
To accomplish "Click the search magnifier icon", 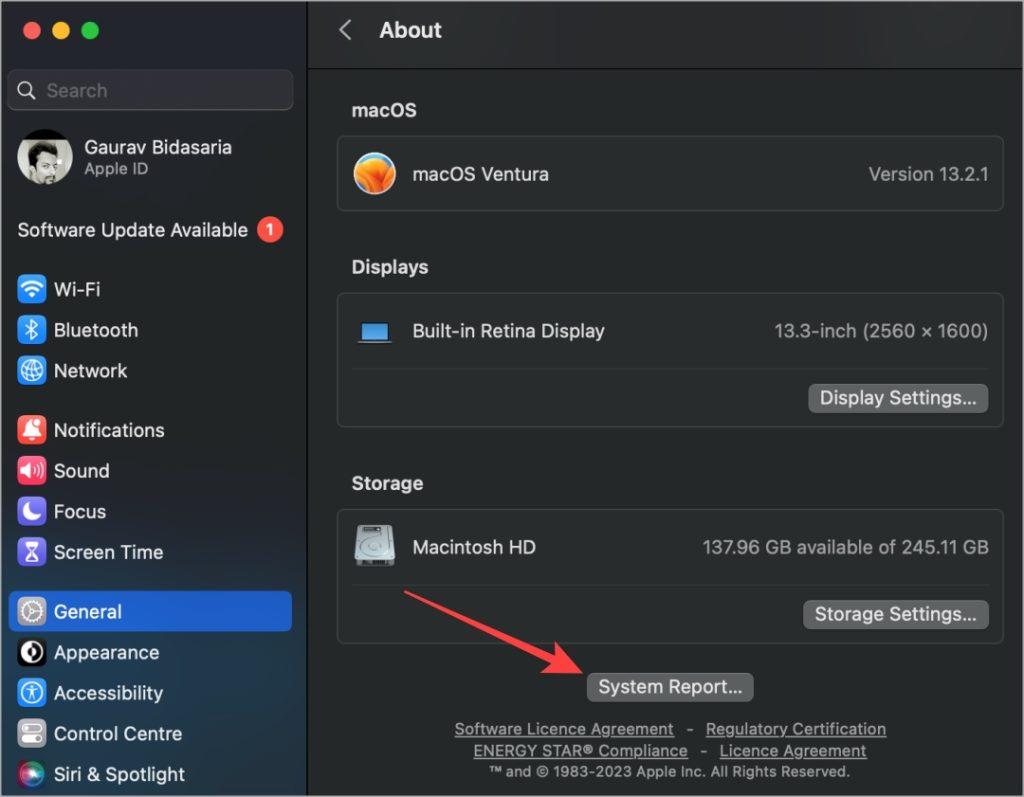I will tap(26, 90).
